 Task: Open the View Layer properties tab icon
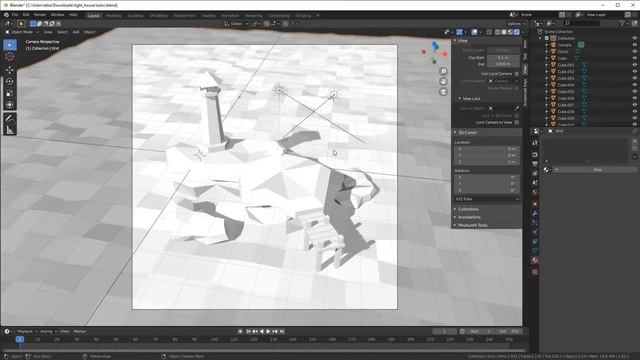[535, 173]
